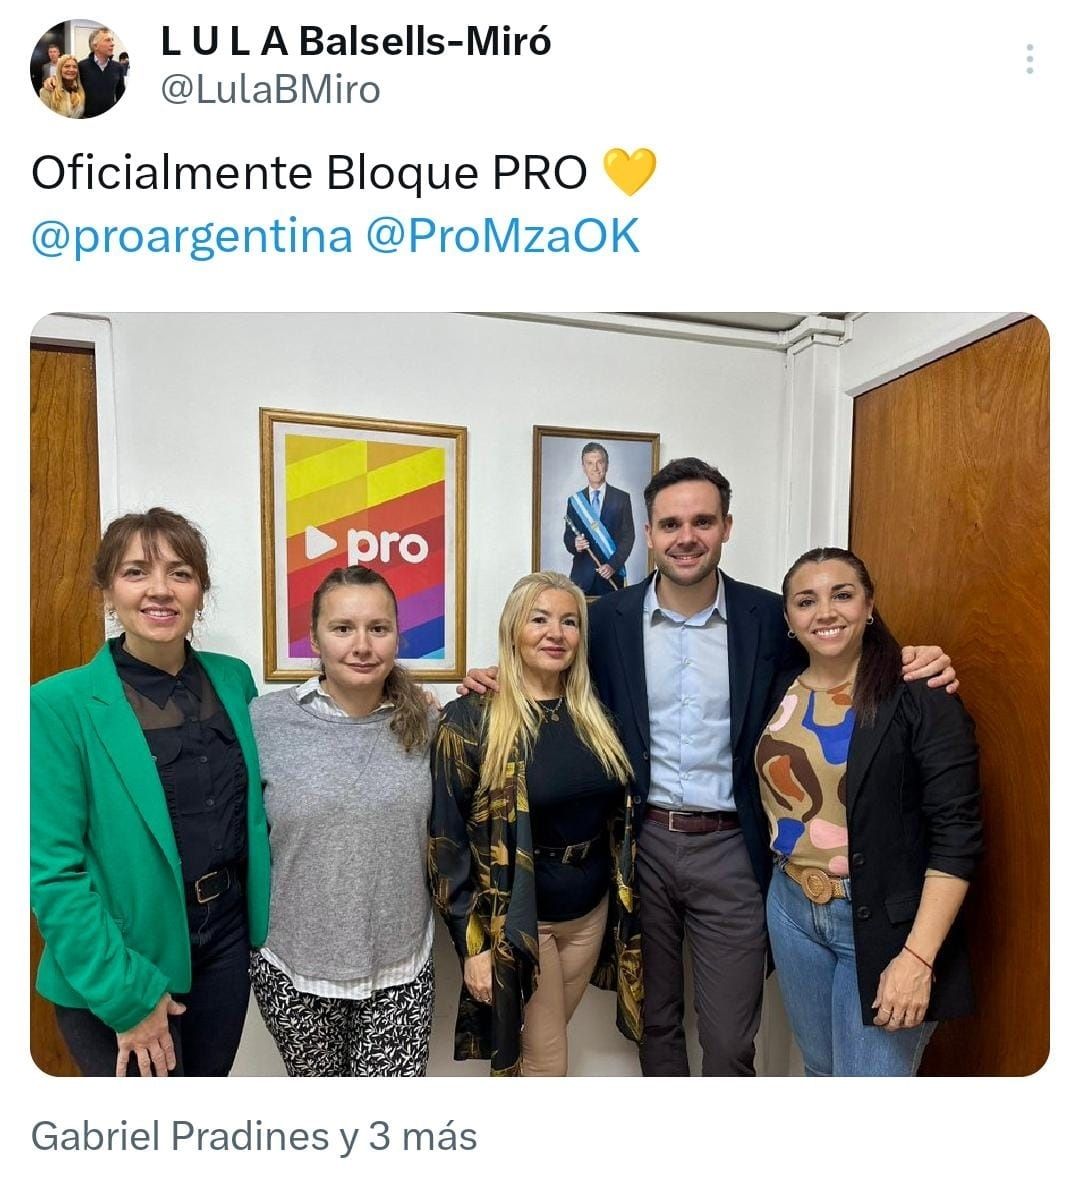Click the framed presidential portrait in the photo

596,509
